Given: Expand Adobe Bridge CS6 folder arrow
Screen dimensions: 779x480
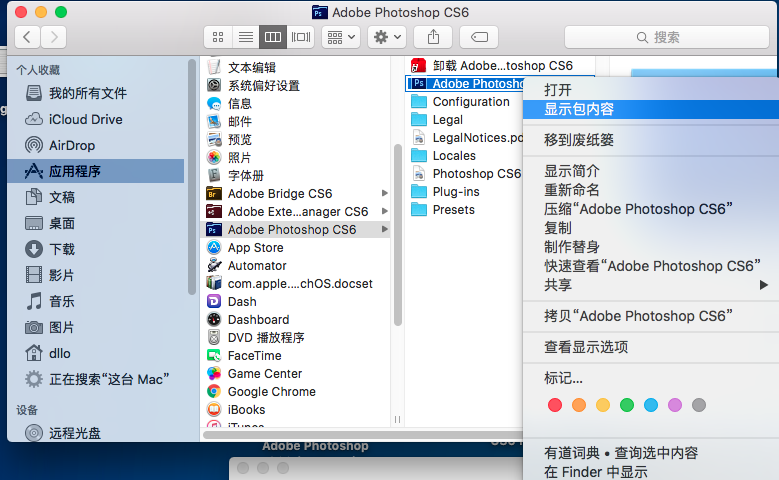Looking at the screenshot, I should pos(385,193).
